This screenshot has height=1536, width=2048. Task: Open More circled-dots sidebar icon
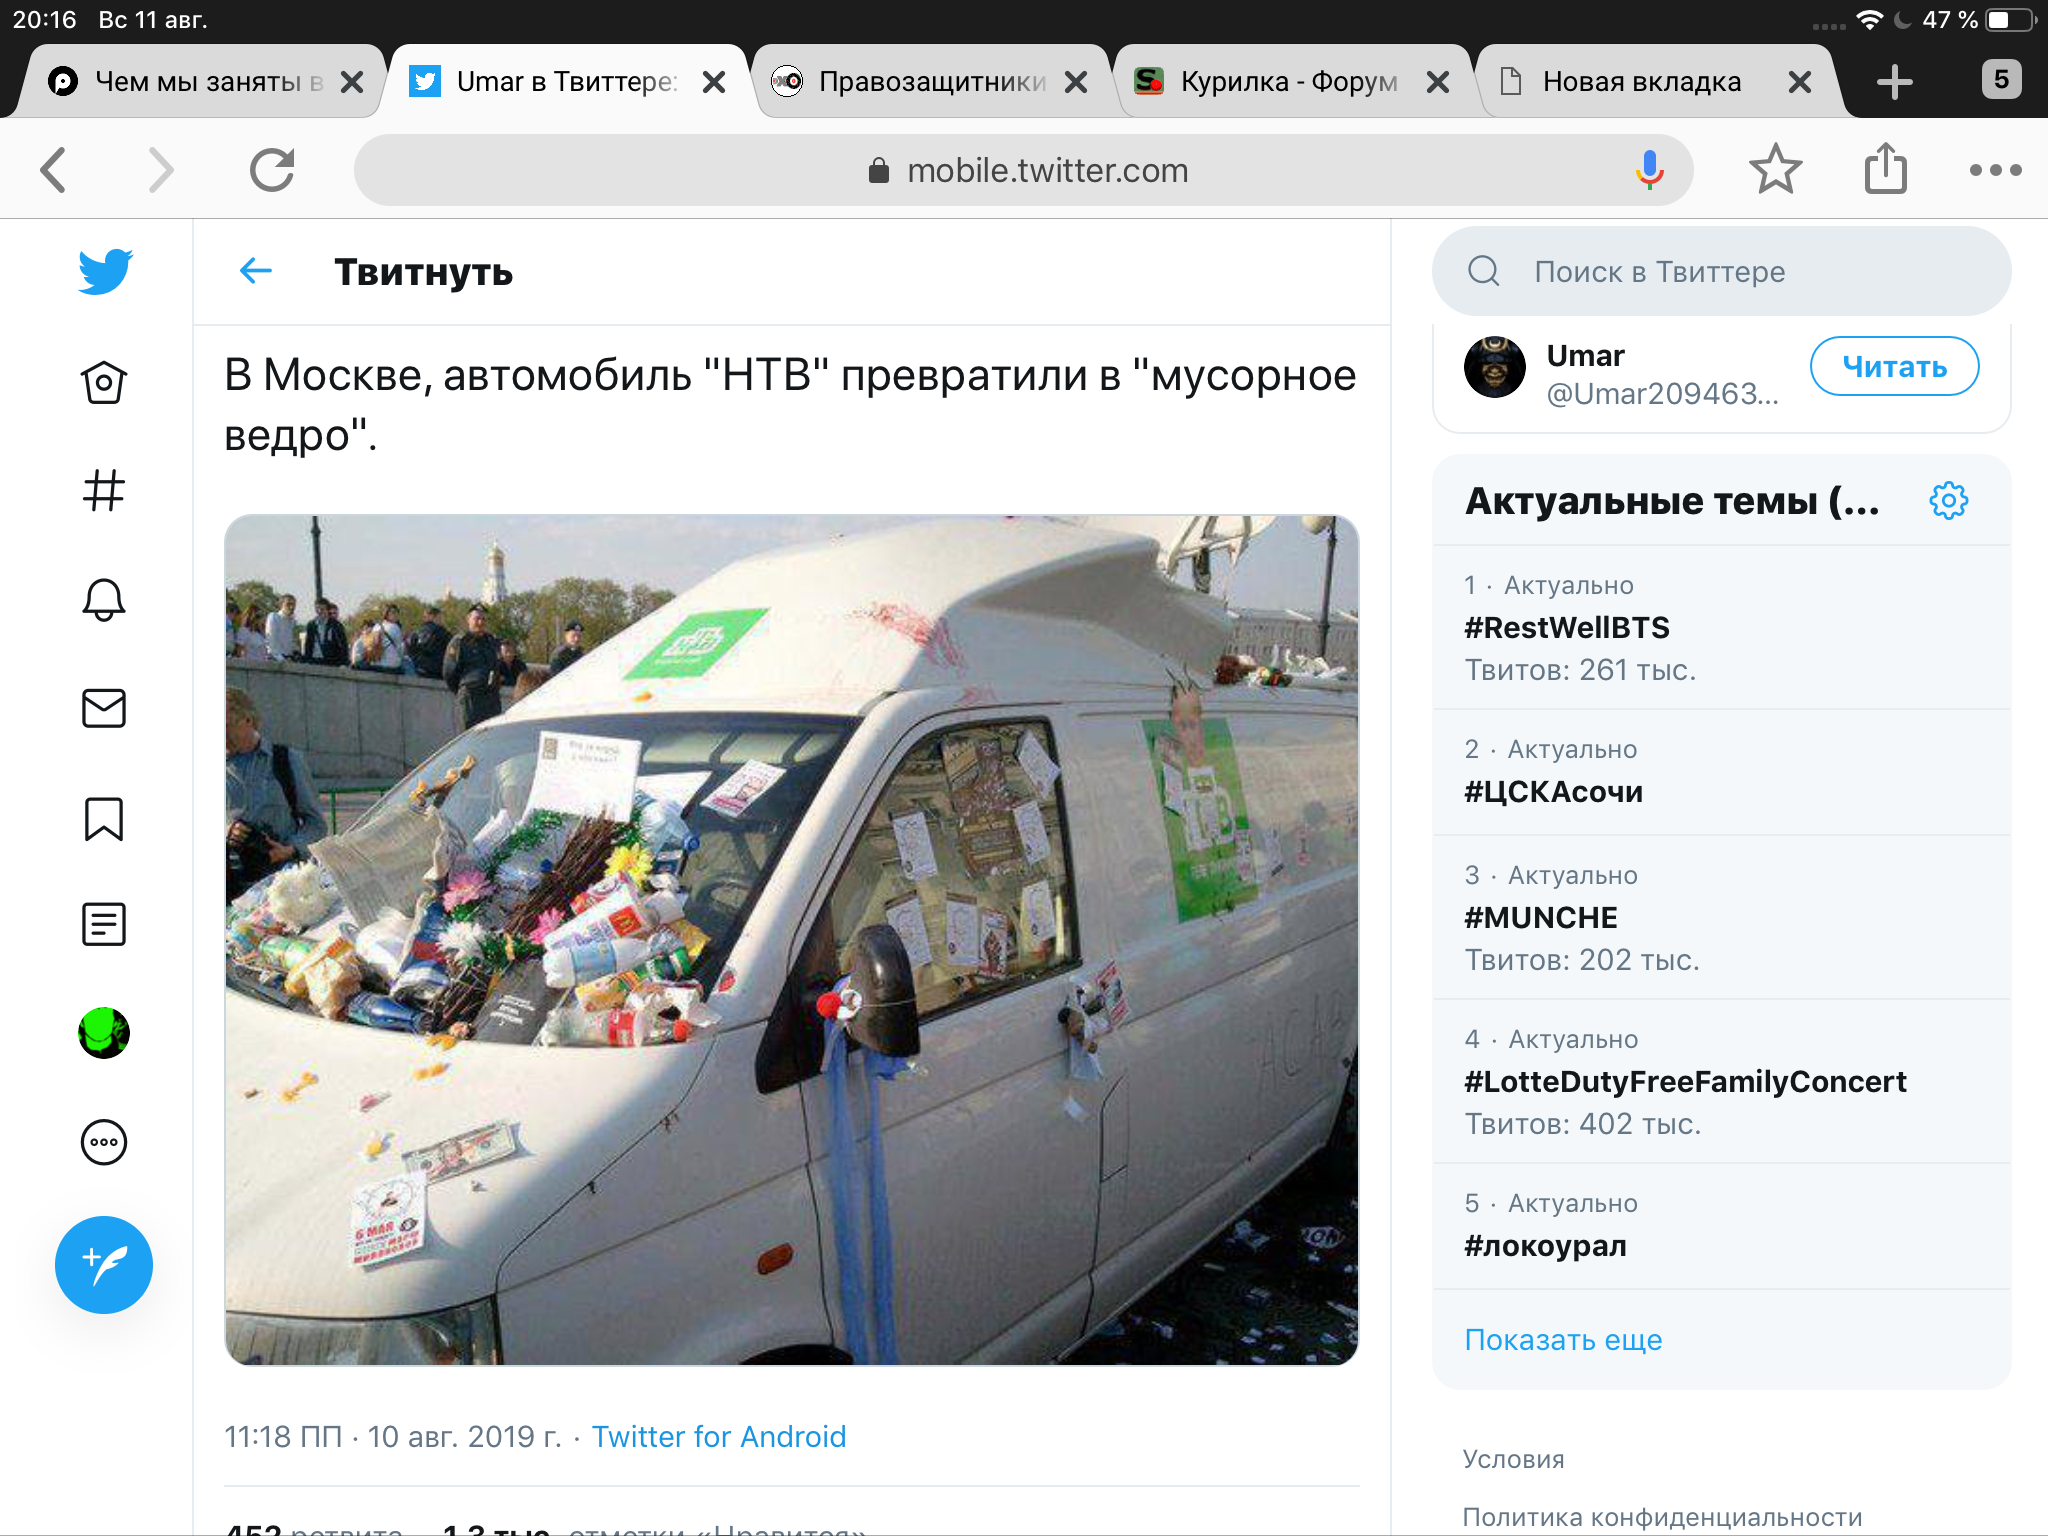pyautogui.click(x=104, y=1142)
